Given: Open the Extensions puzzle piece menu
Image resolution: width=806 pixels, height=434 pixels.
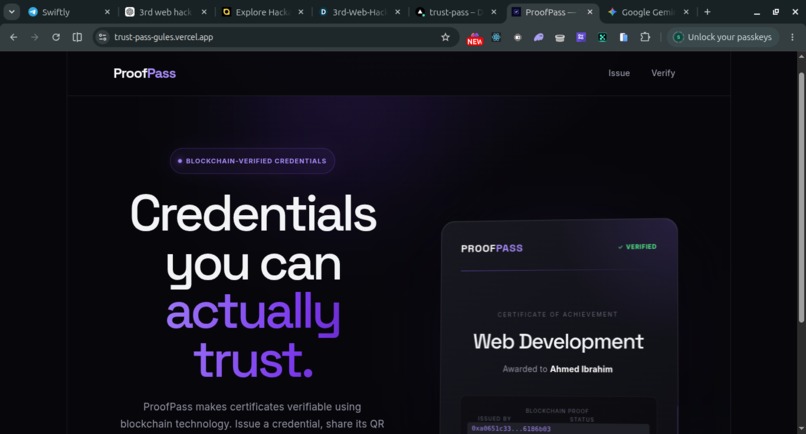Looking at the screenshot, I should [x=645, y=37].
